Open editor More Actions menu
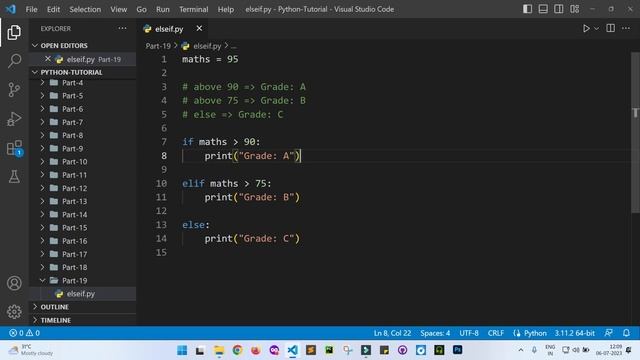This screenshot has width=640, height=360. pyautogui.click(x=626, y=28)
